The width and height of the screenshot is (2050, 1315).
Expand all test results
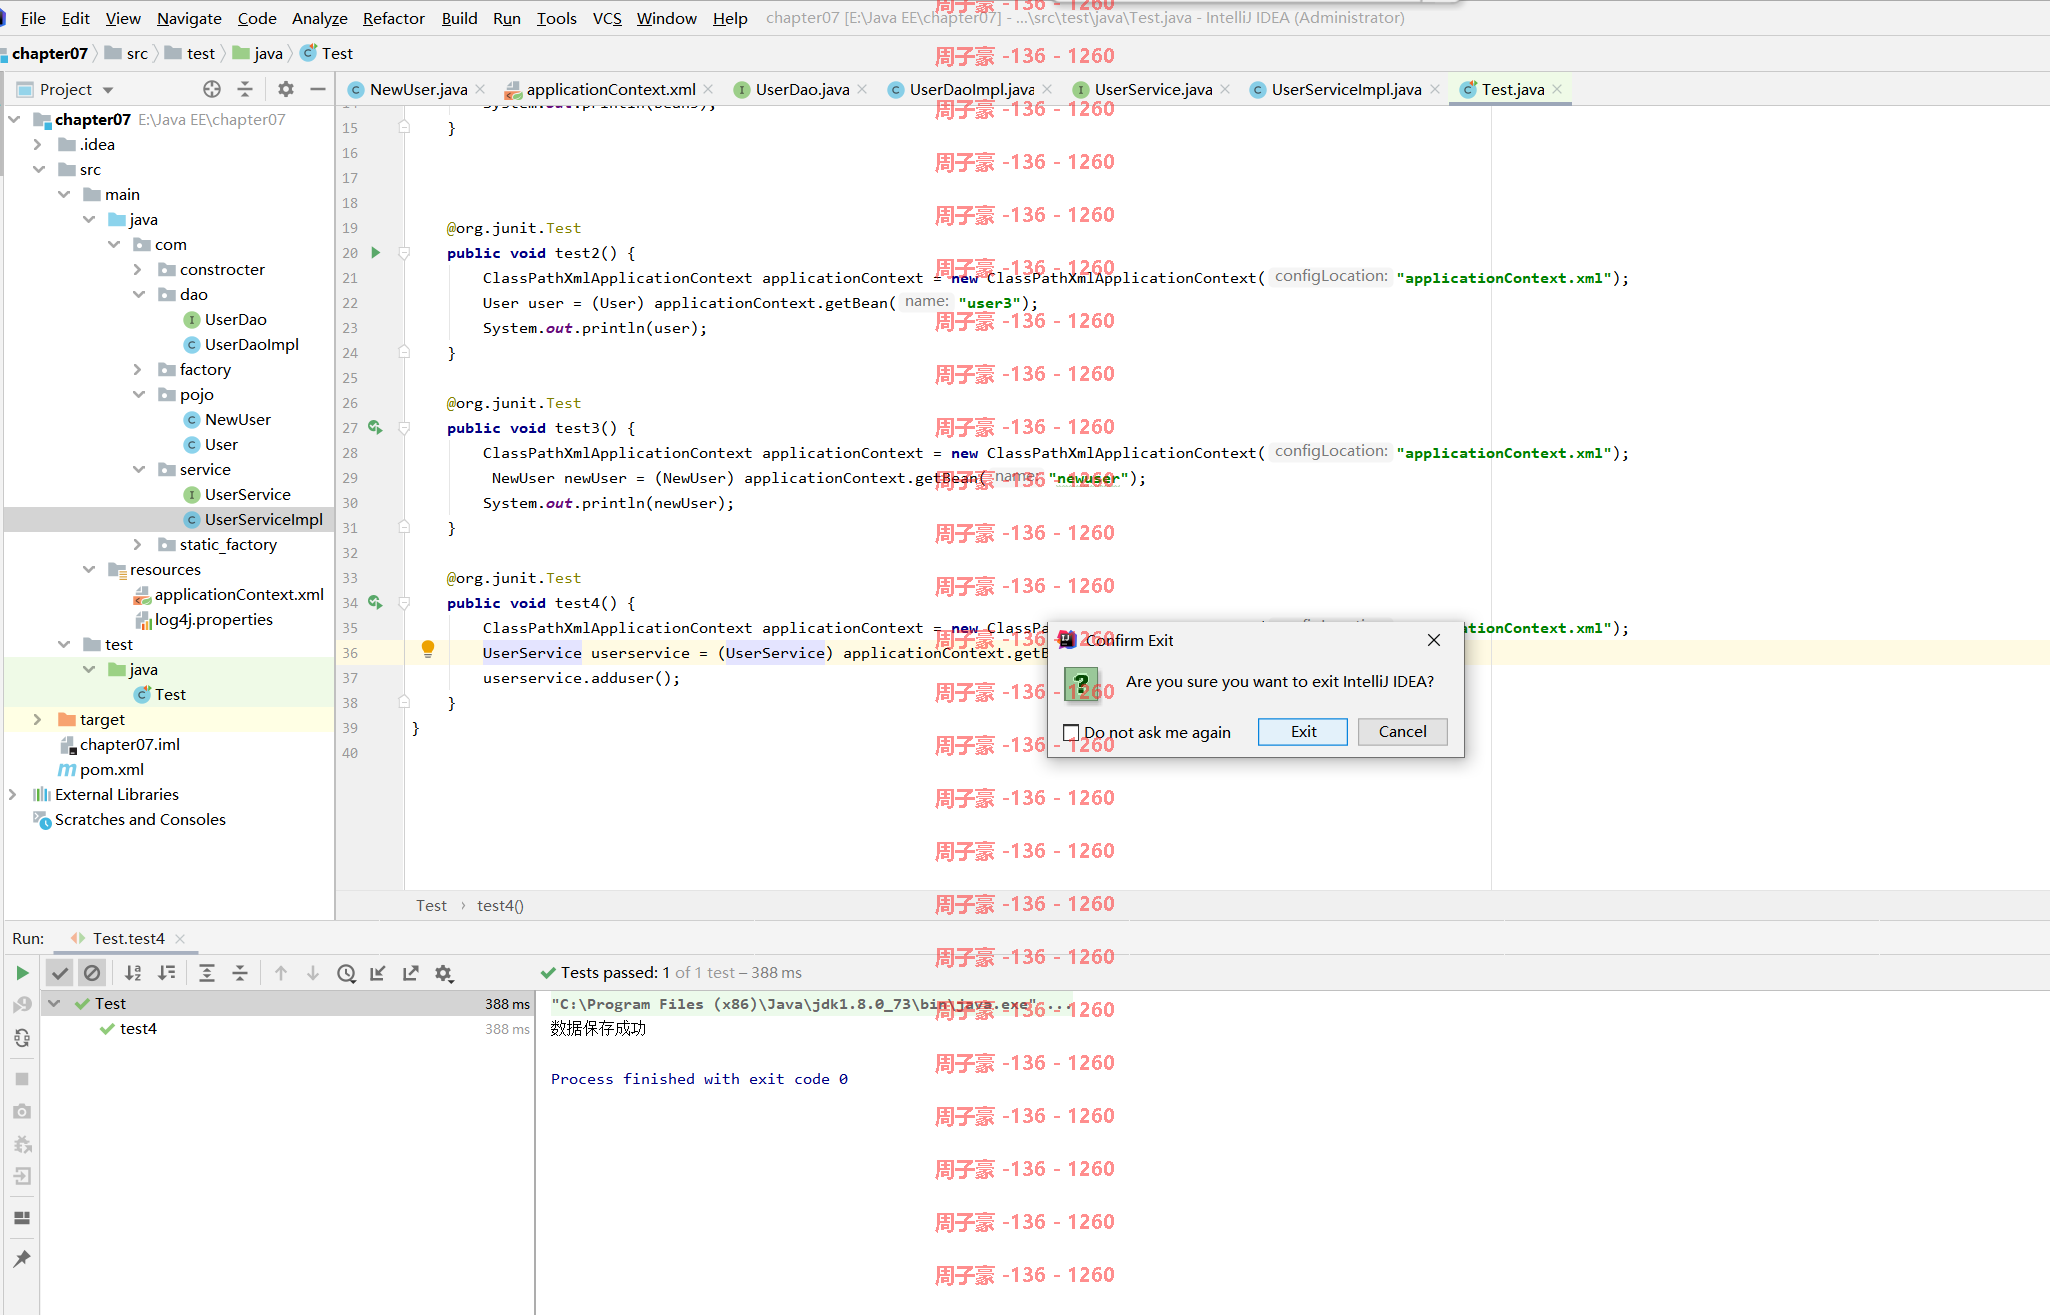[207, 973]
